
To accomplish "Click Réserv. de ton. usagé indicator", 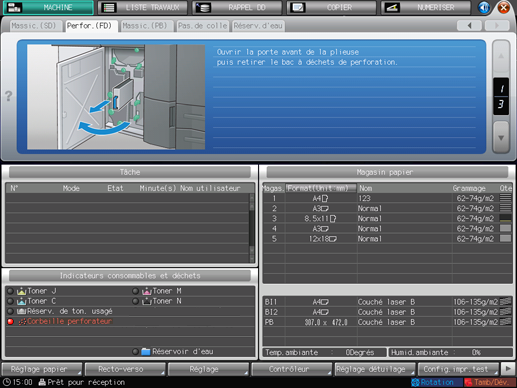I will click(11, 311).
